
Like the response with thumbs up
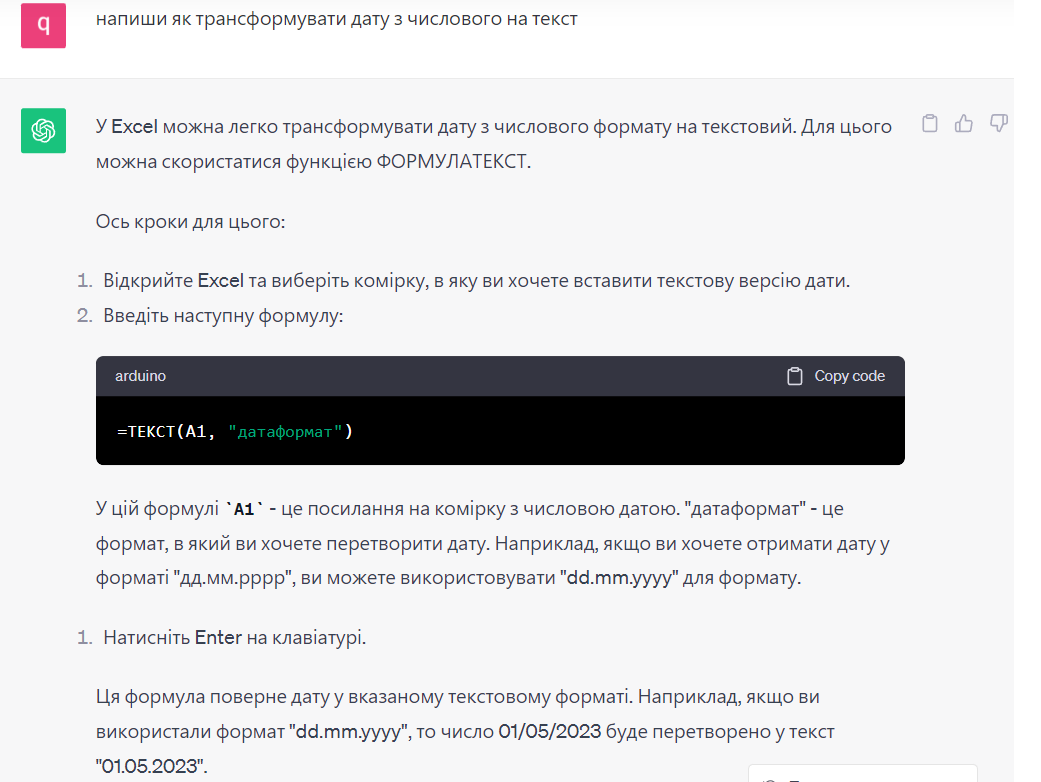(x=964, y=124)
